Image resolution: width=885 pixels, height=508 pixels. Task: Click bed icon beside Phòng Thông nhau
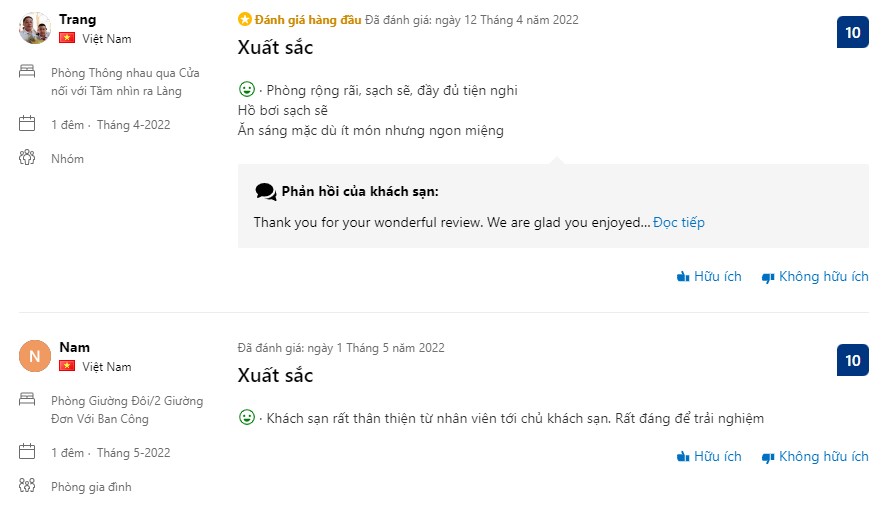click(x=27, y=72)
